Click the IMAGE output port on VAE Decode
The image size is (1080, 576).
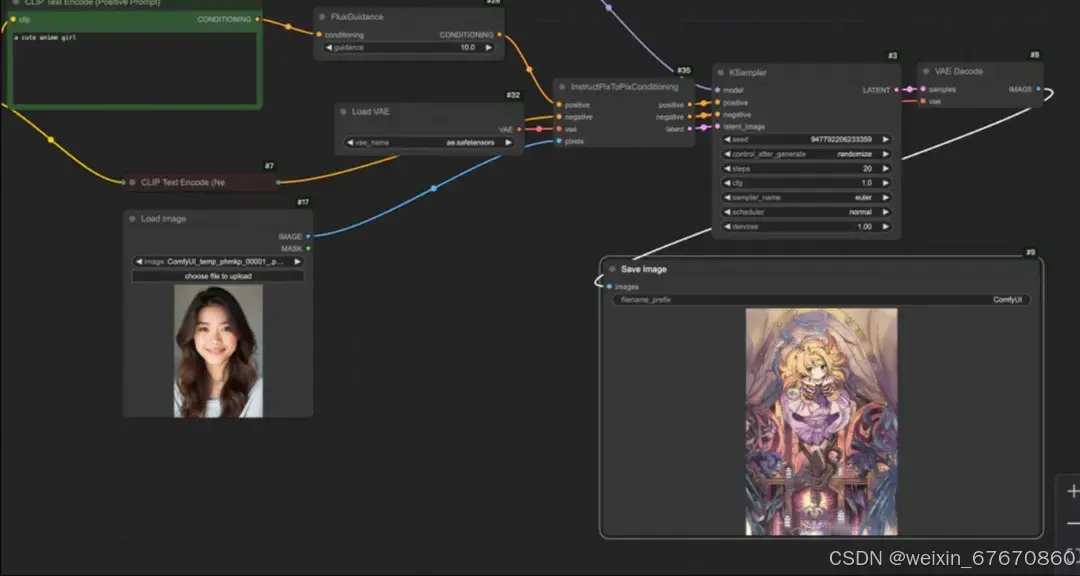[x=1038, y=89]
